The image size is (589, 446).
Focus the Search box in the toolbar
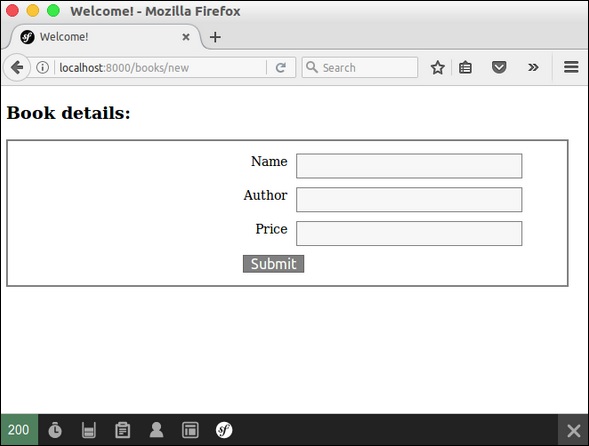pyautogui.click(x=360, y=68)
